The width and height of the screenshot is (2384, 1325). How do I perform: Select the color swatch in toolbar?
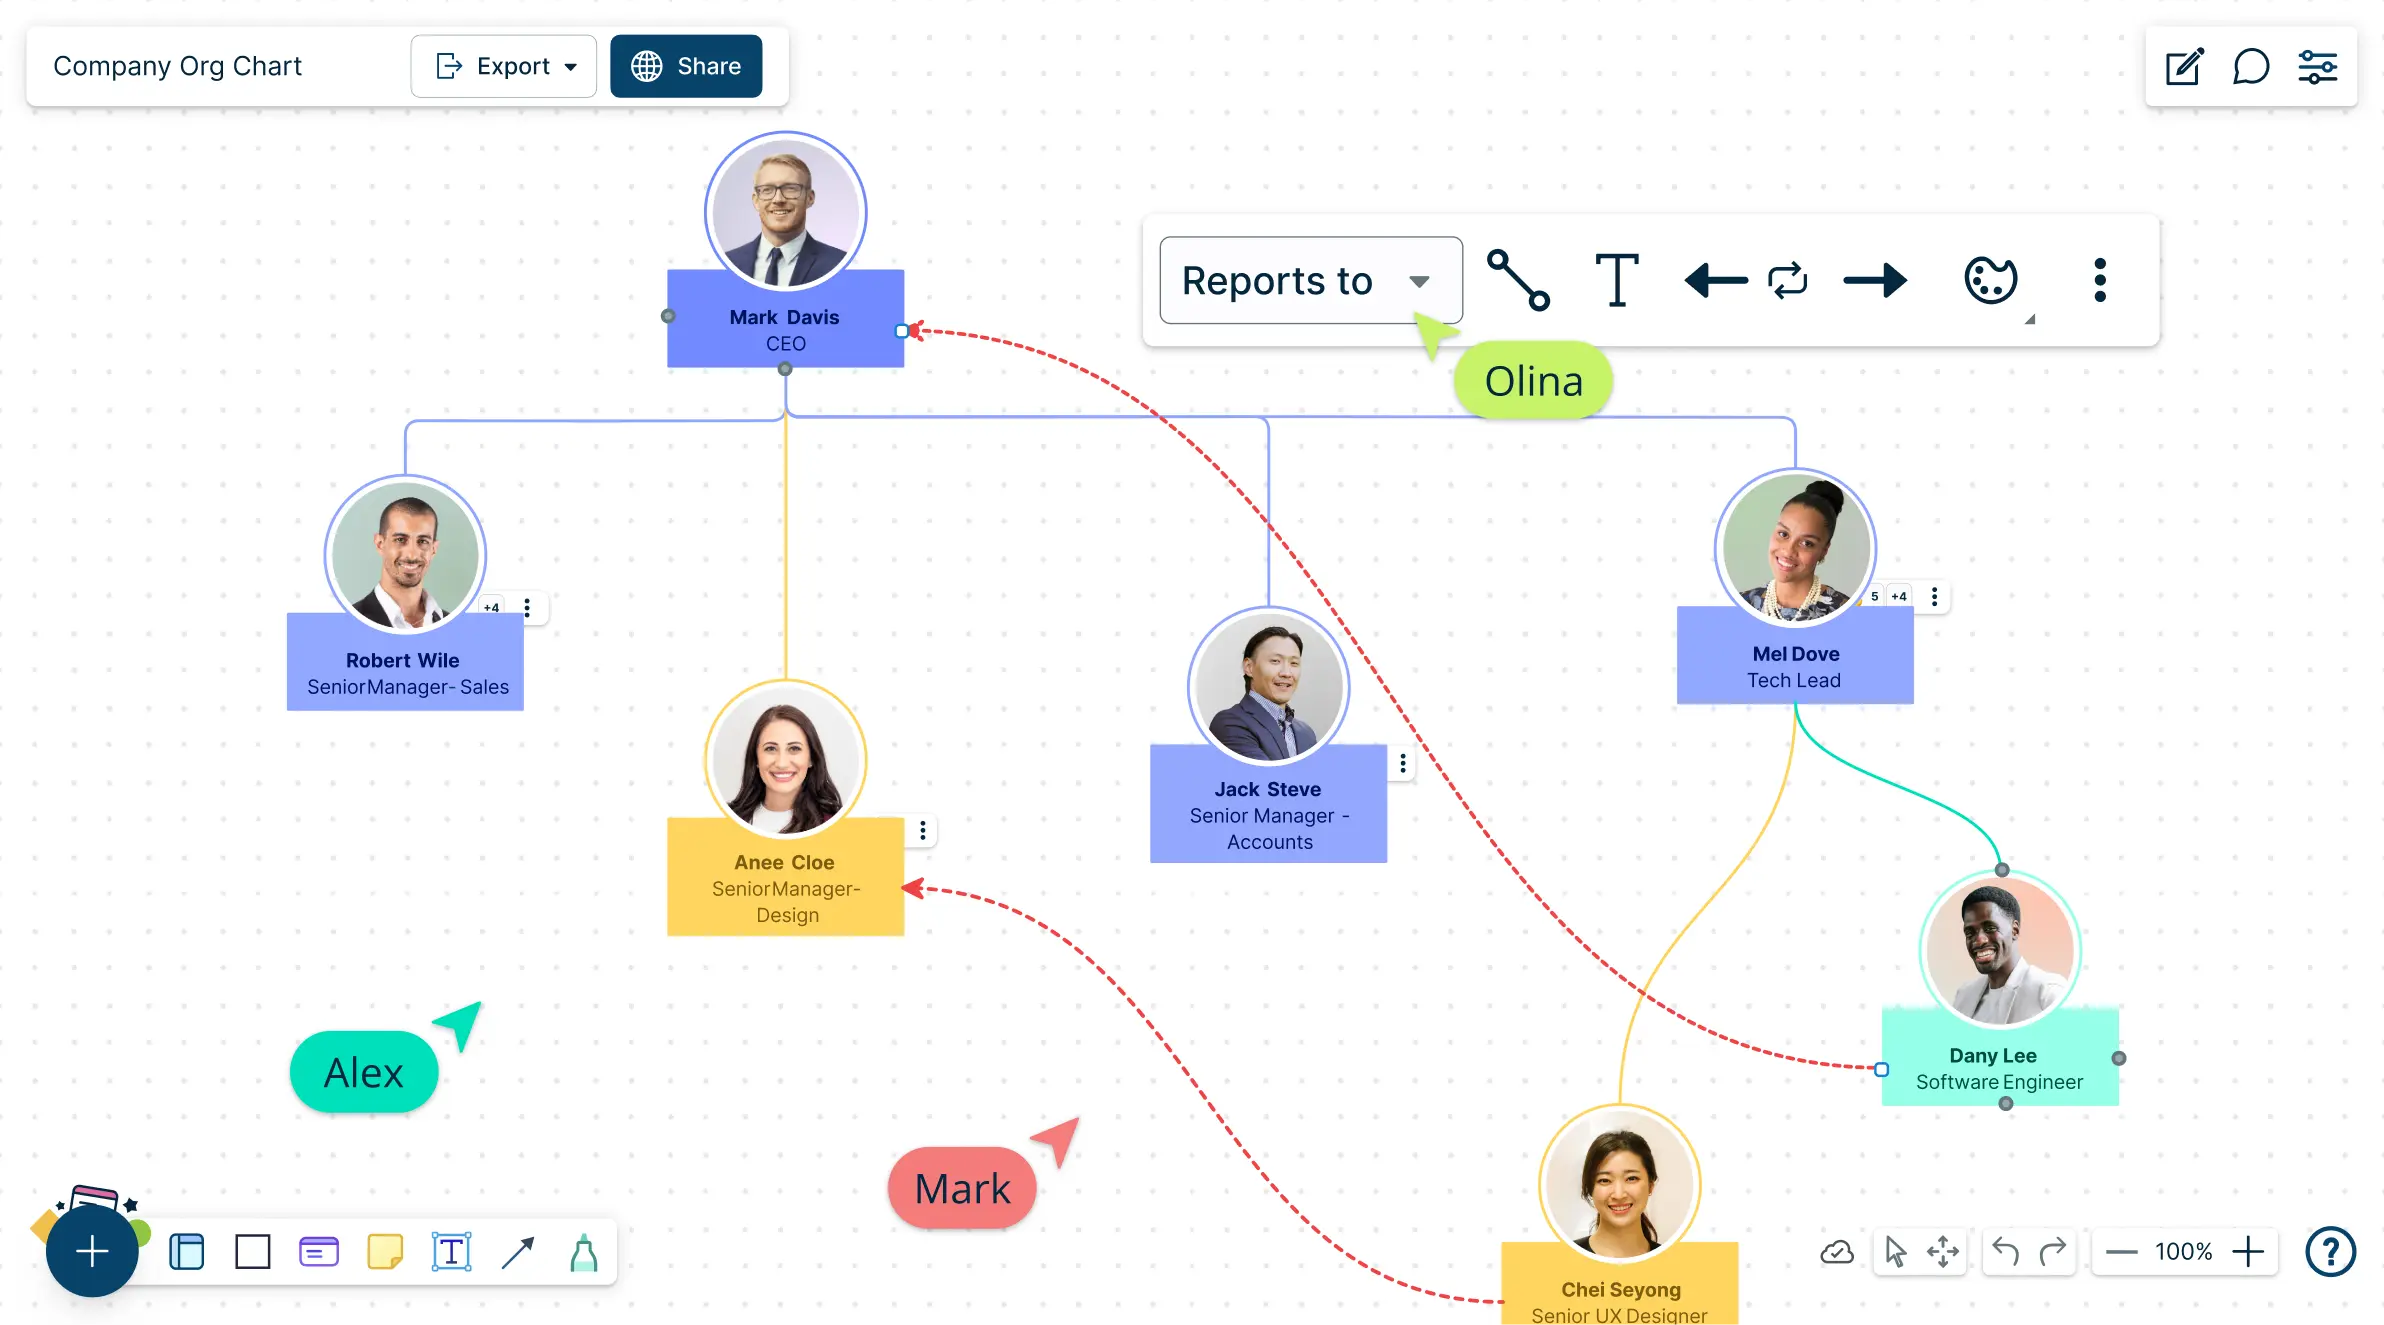(x=1991, y=277)
